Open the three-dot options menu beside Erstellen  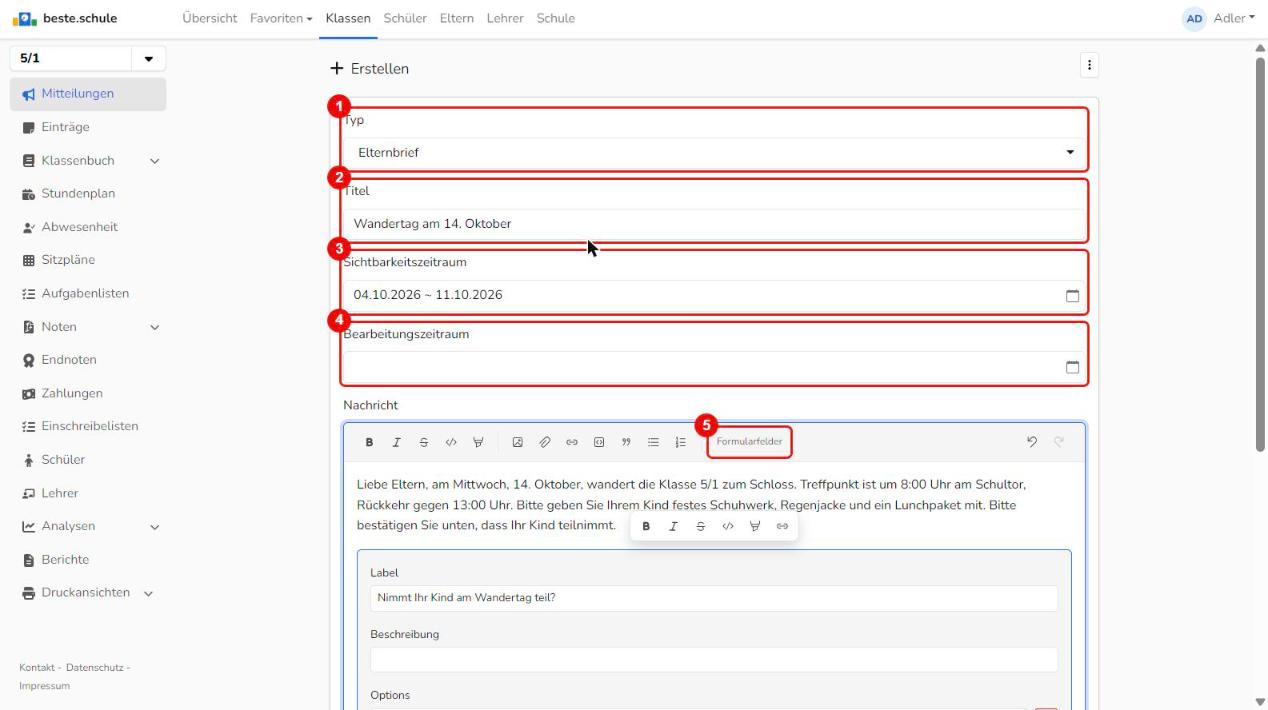coord(1089,65)
